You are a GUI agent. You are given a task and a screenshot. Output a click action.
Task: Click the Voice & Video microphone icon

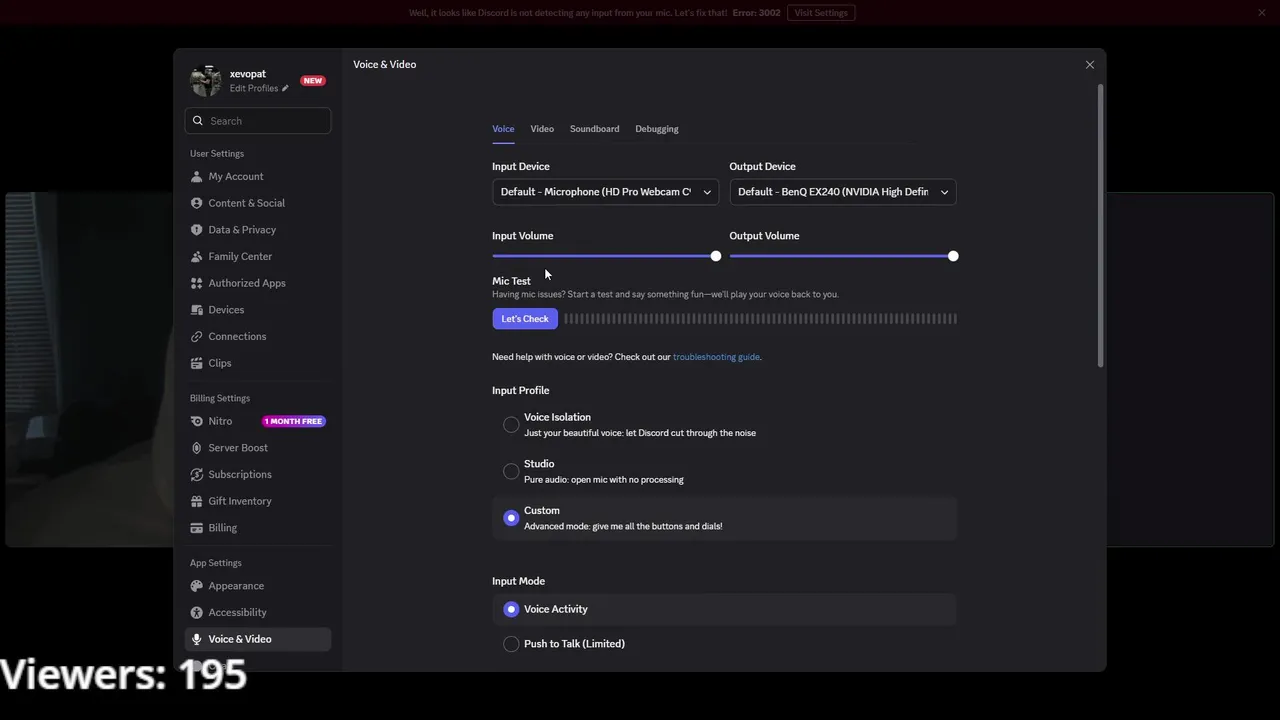pos(197,639)
